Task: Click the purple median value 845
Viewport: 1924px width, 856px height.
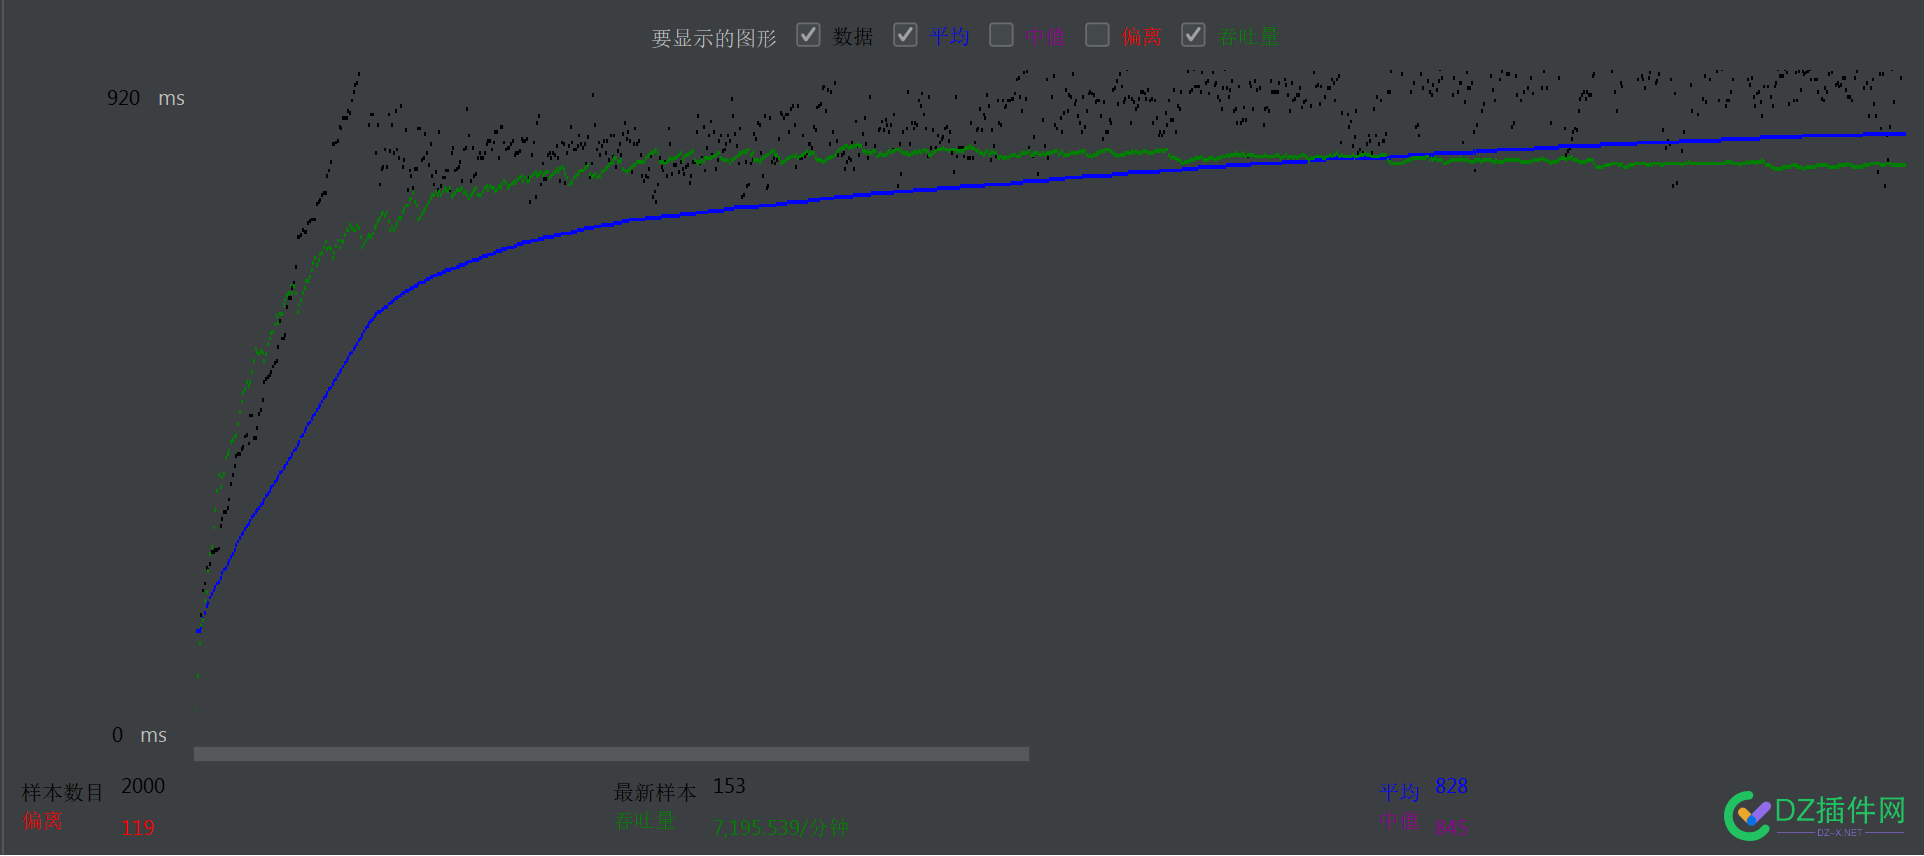Action: (1451, 828)
